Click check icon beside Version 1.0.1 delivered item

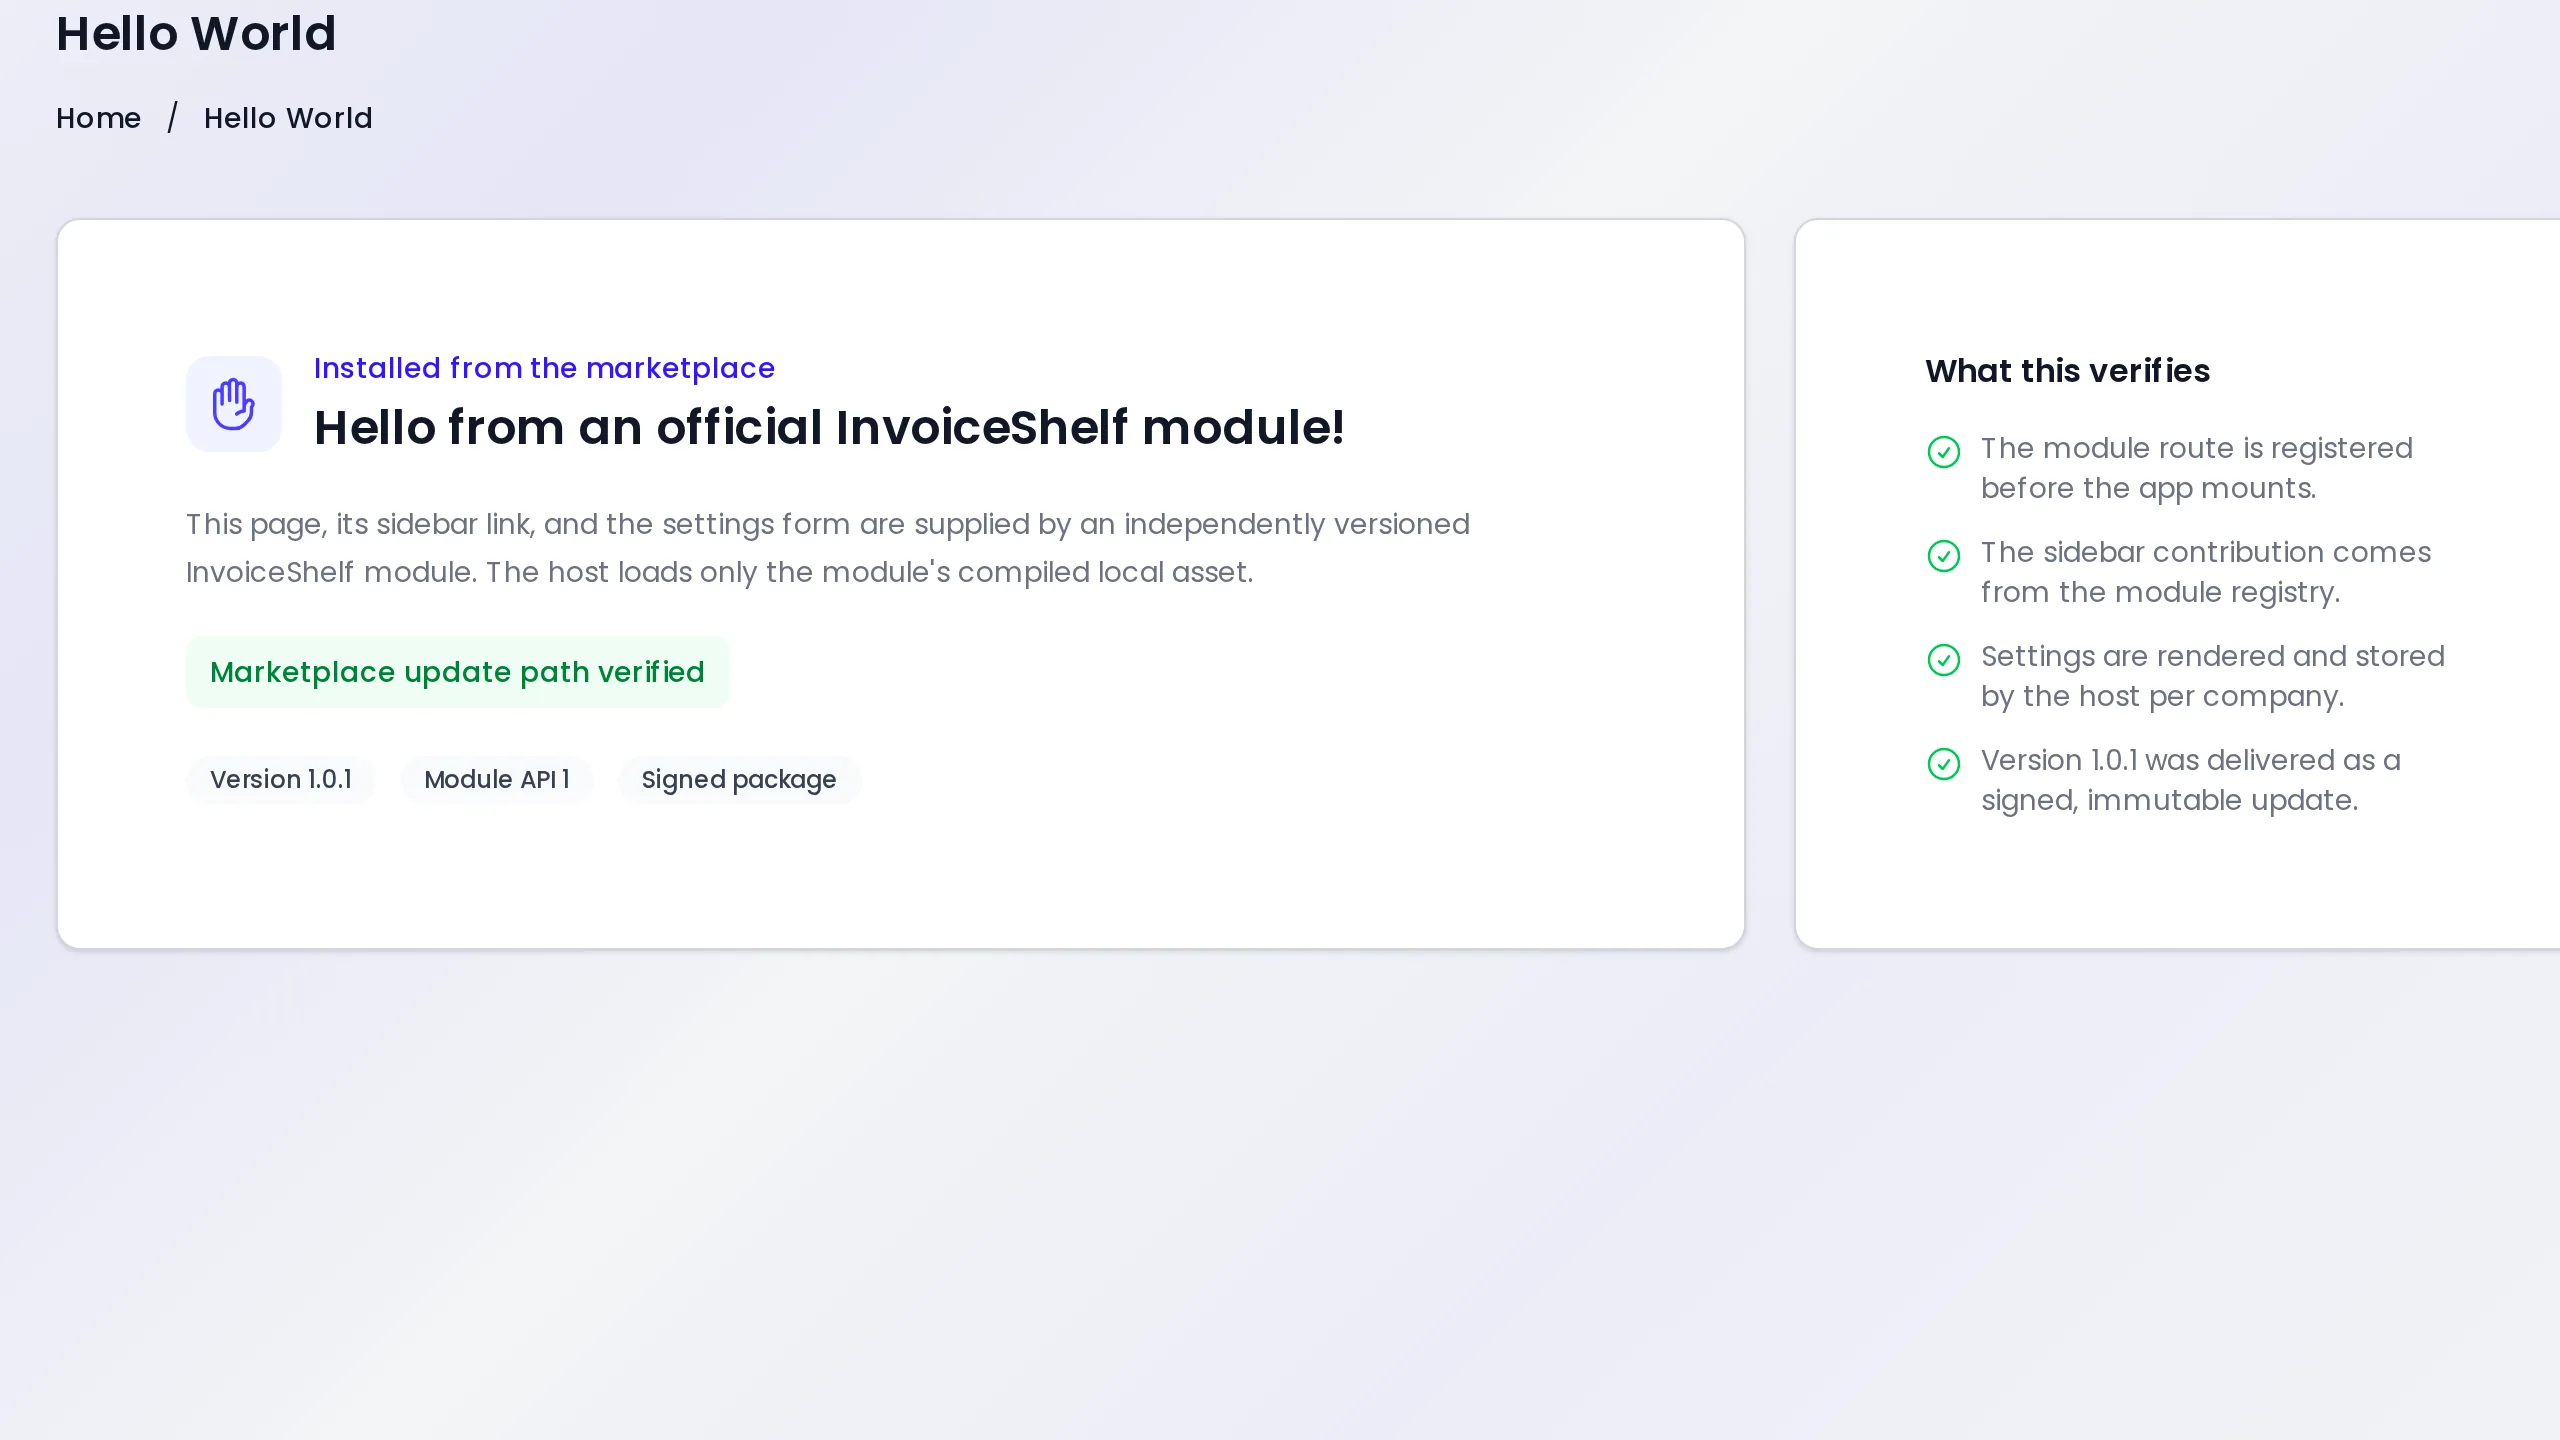(x=1943, y=764)
